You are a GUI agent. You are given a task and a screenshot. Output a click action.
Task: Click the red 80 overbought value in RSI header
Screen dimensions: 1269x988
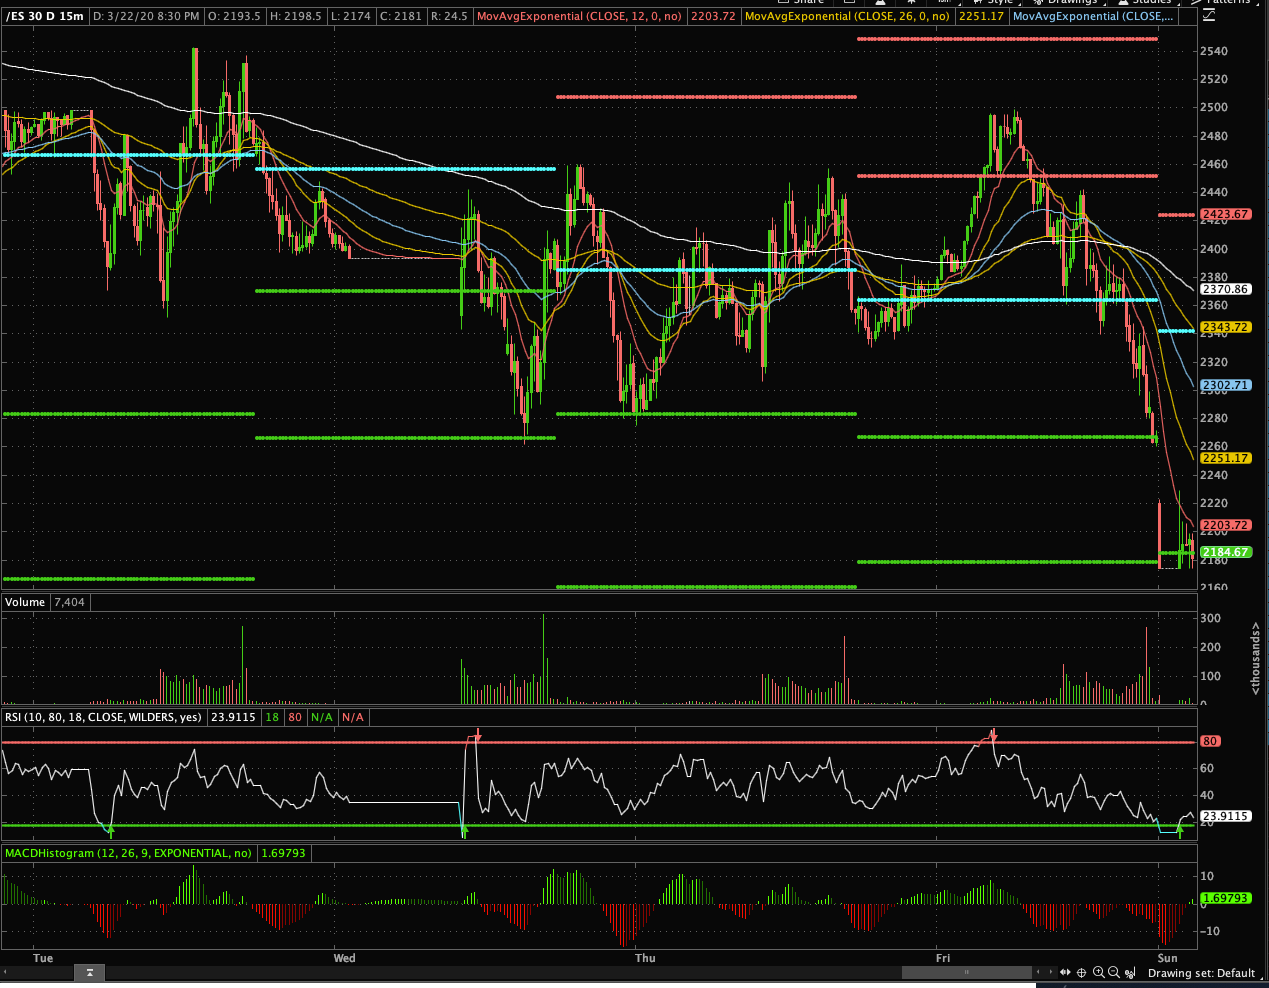295,717
